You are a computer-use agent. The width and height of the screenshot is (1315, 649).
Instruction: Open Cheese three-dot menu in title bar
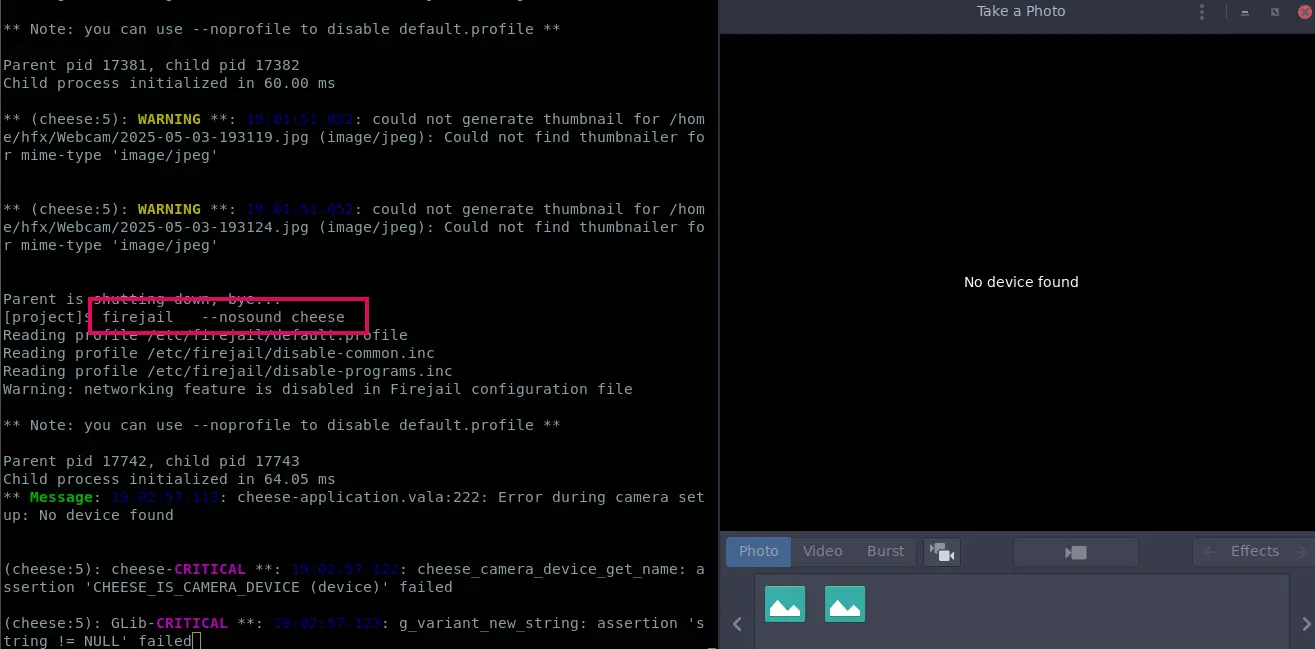tap(1202, 12)
